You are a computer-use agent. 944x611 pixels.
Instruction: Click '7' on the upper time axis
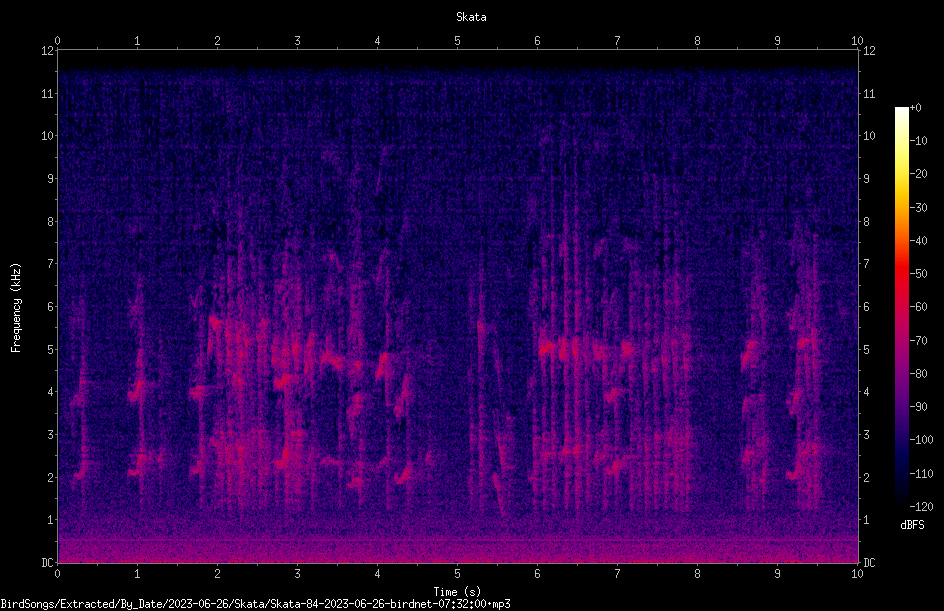pos(617,41)
